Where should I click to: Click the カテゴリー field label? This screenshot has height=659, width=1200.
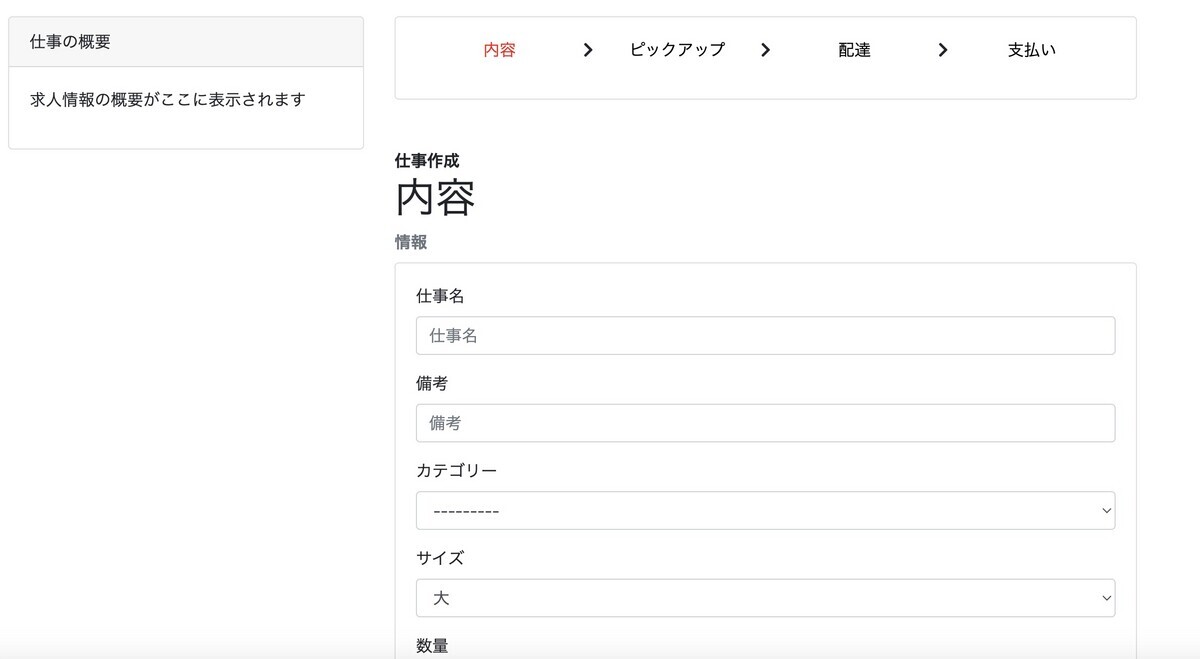coord(456,470)
